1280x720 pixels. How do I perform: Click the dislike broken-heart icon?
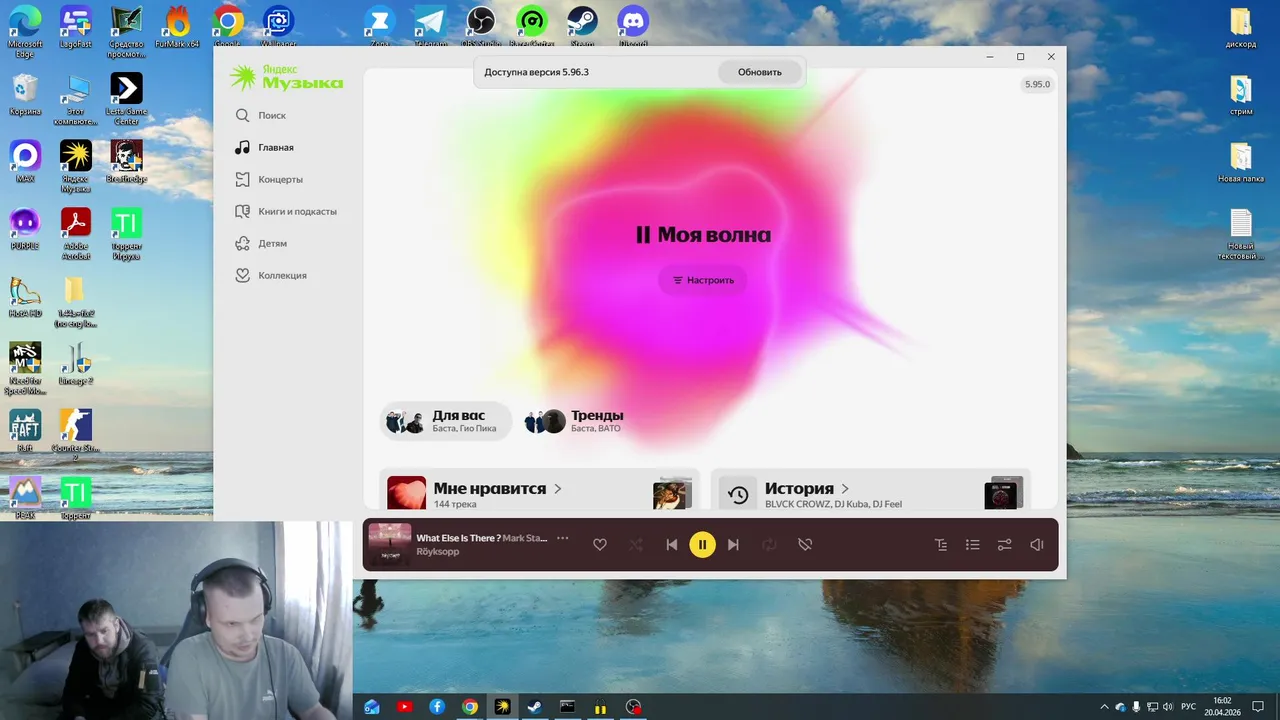pos(805,545)
